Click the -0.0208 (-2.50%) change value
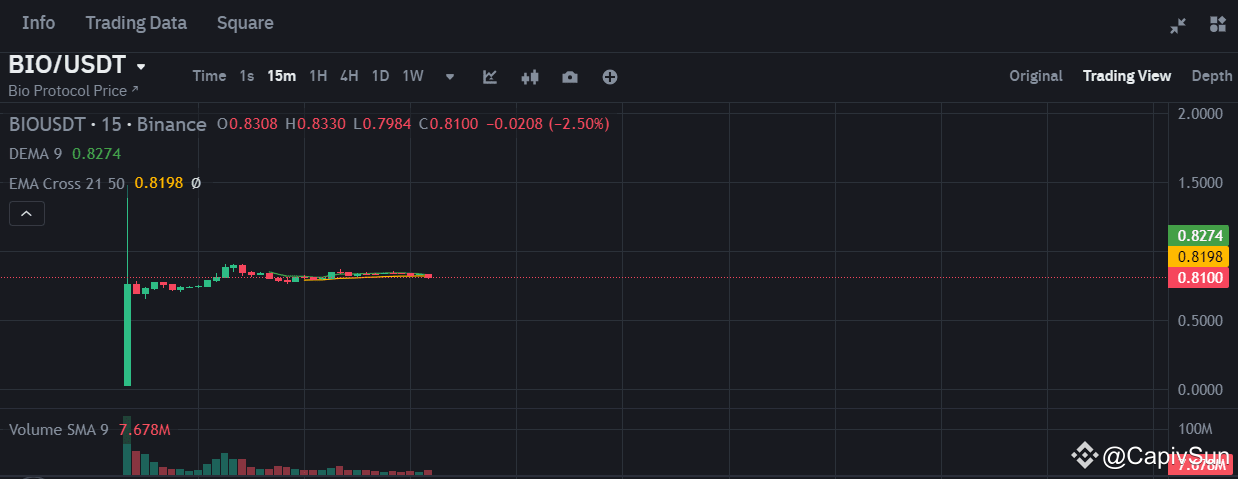 (x=547, y=124)
